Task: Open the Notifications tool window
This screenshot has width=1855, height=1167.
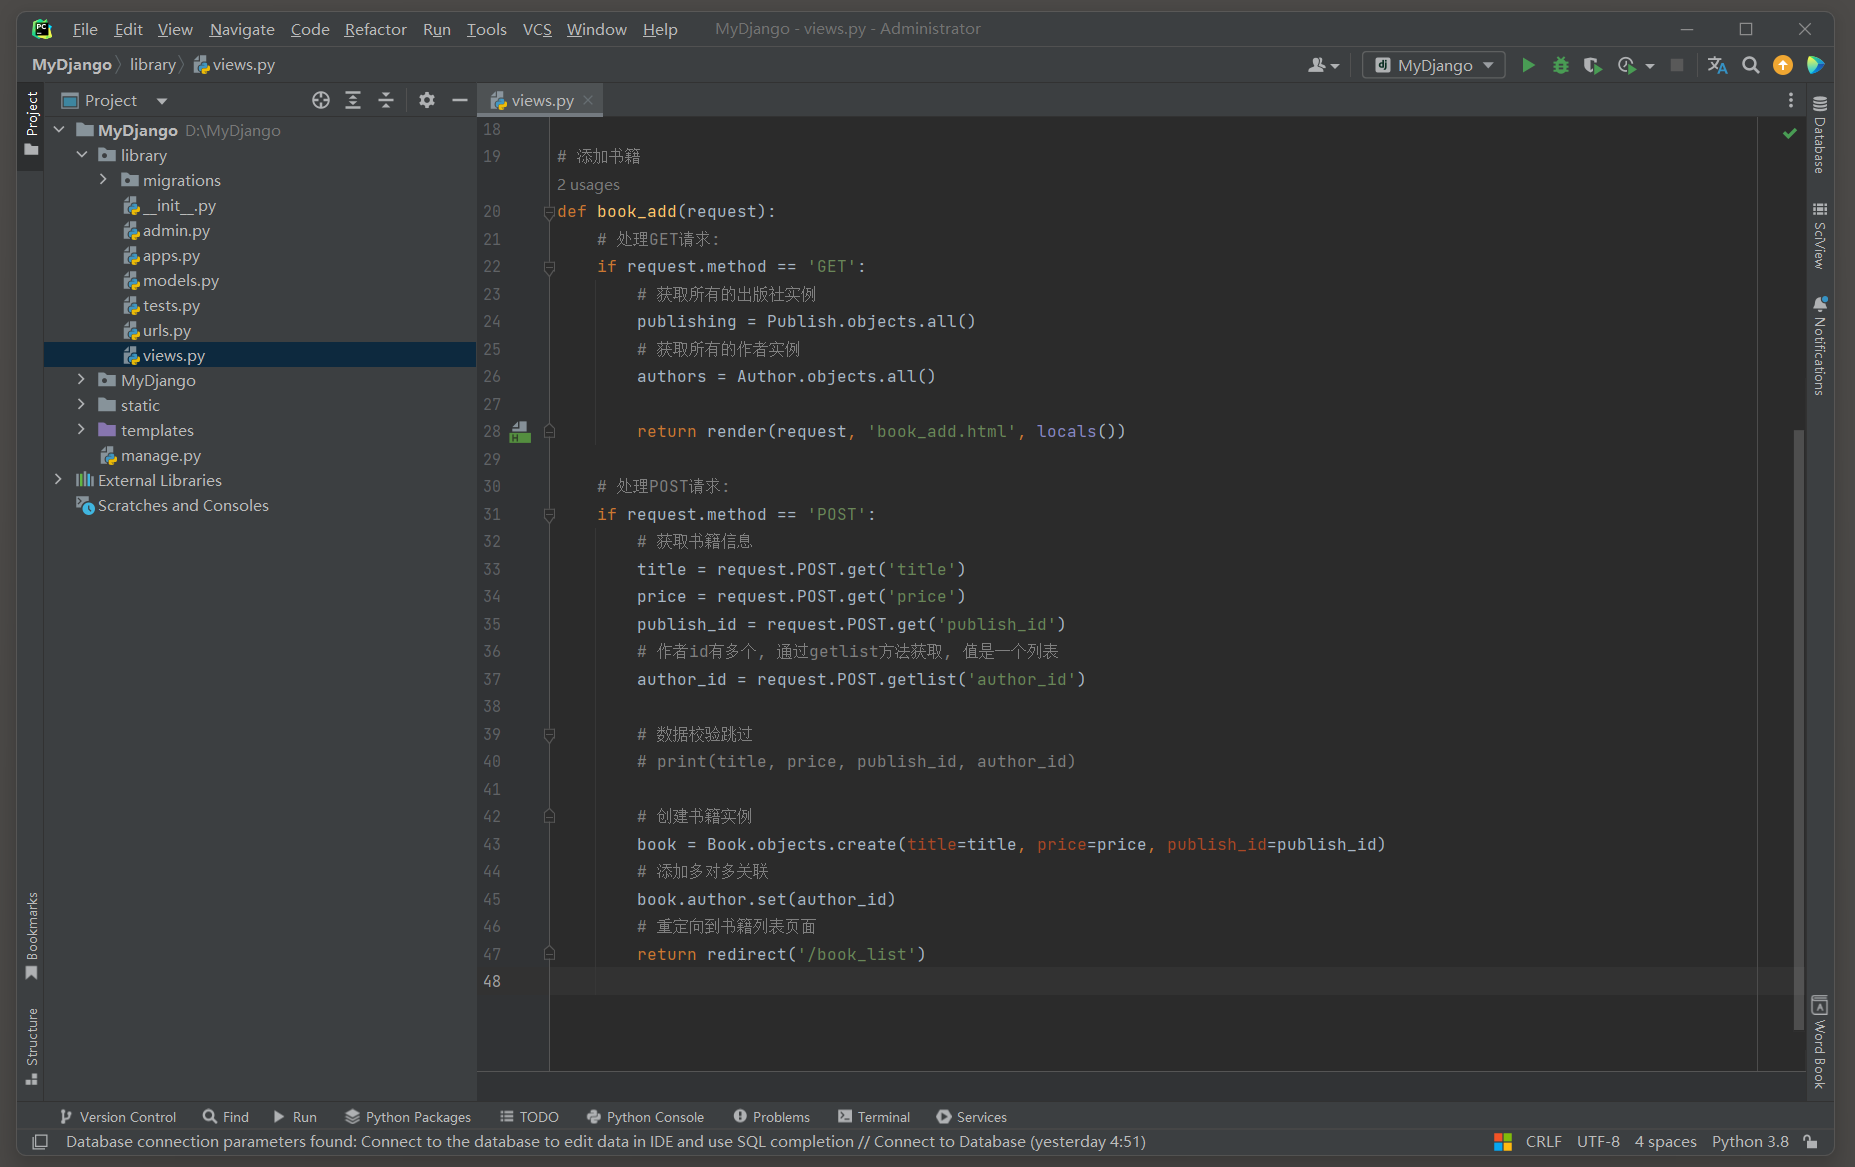Action: (x=1820, y=346)
